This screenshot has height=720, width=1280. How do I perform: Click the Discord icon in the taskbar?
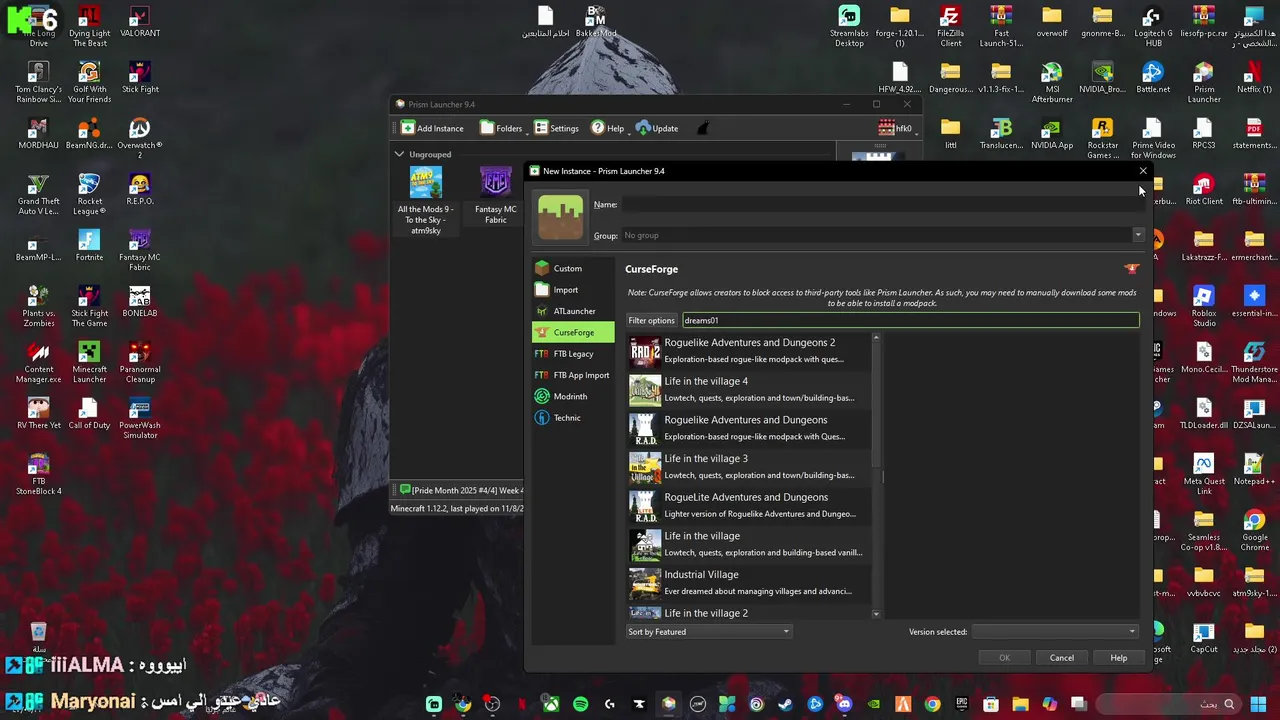tap(844, 704)
